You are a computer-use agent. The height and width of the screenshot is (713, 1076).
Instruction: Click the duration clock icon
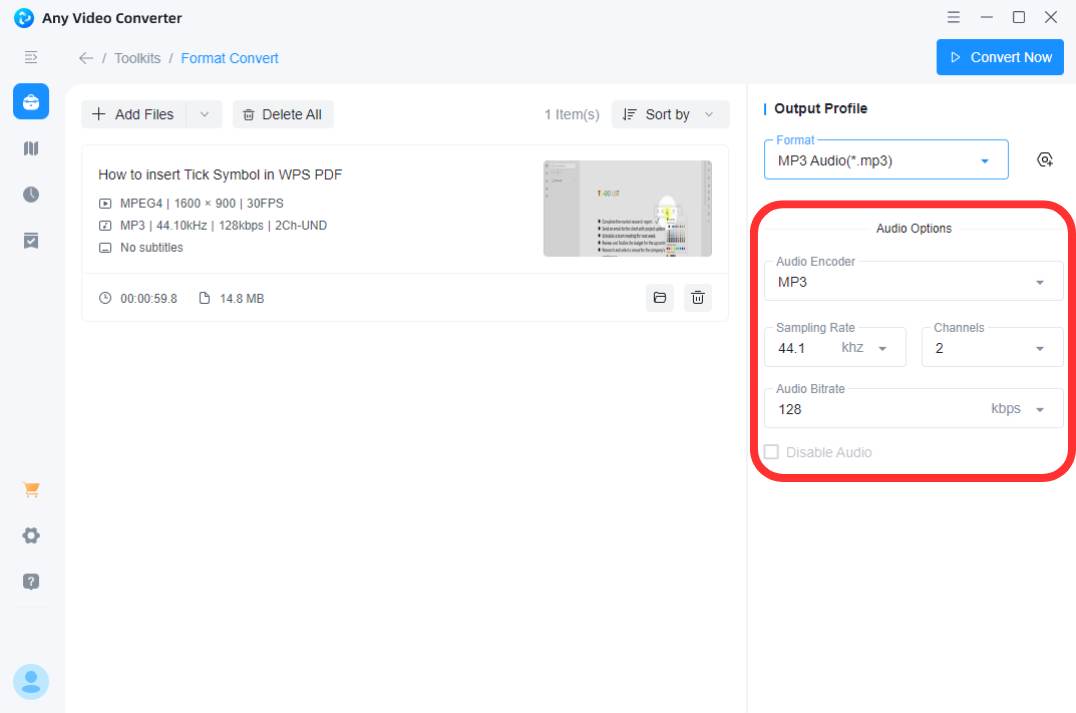point(105,298)
